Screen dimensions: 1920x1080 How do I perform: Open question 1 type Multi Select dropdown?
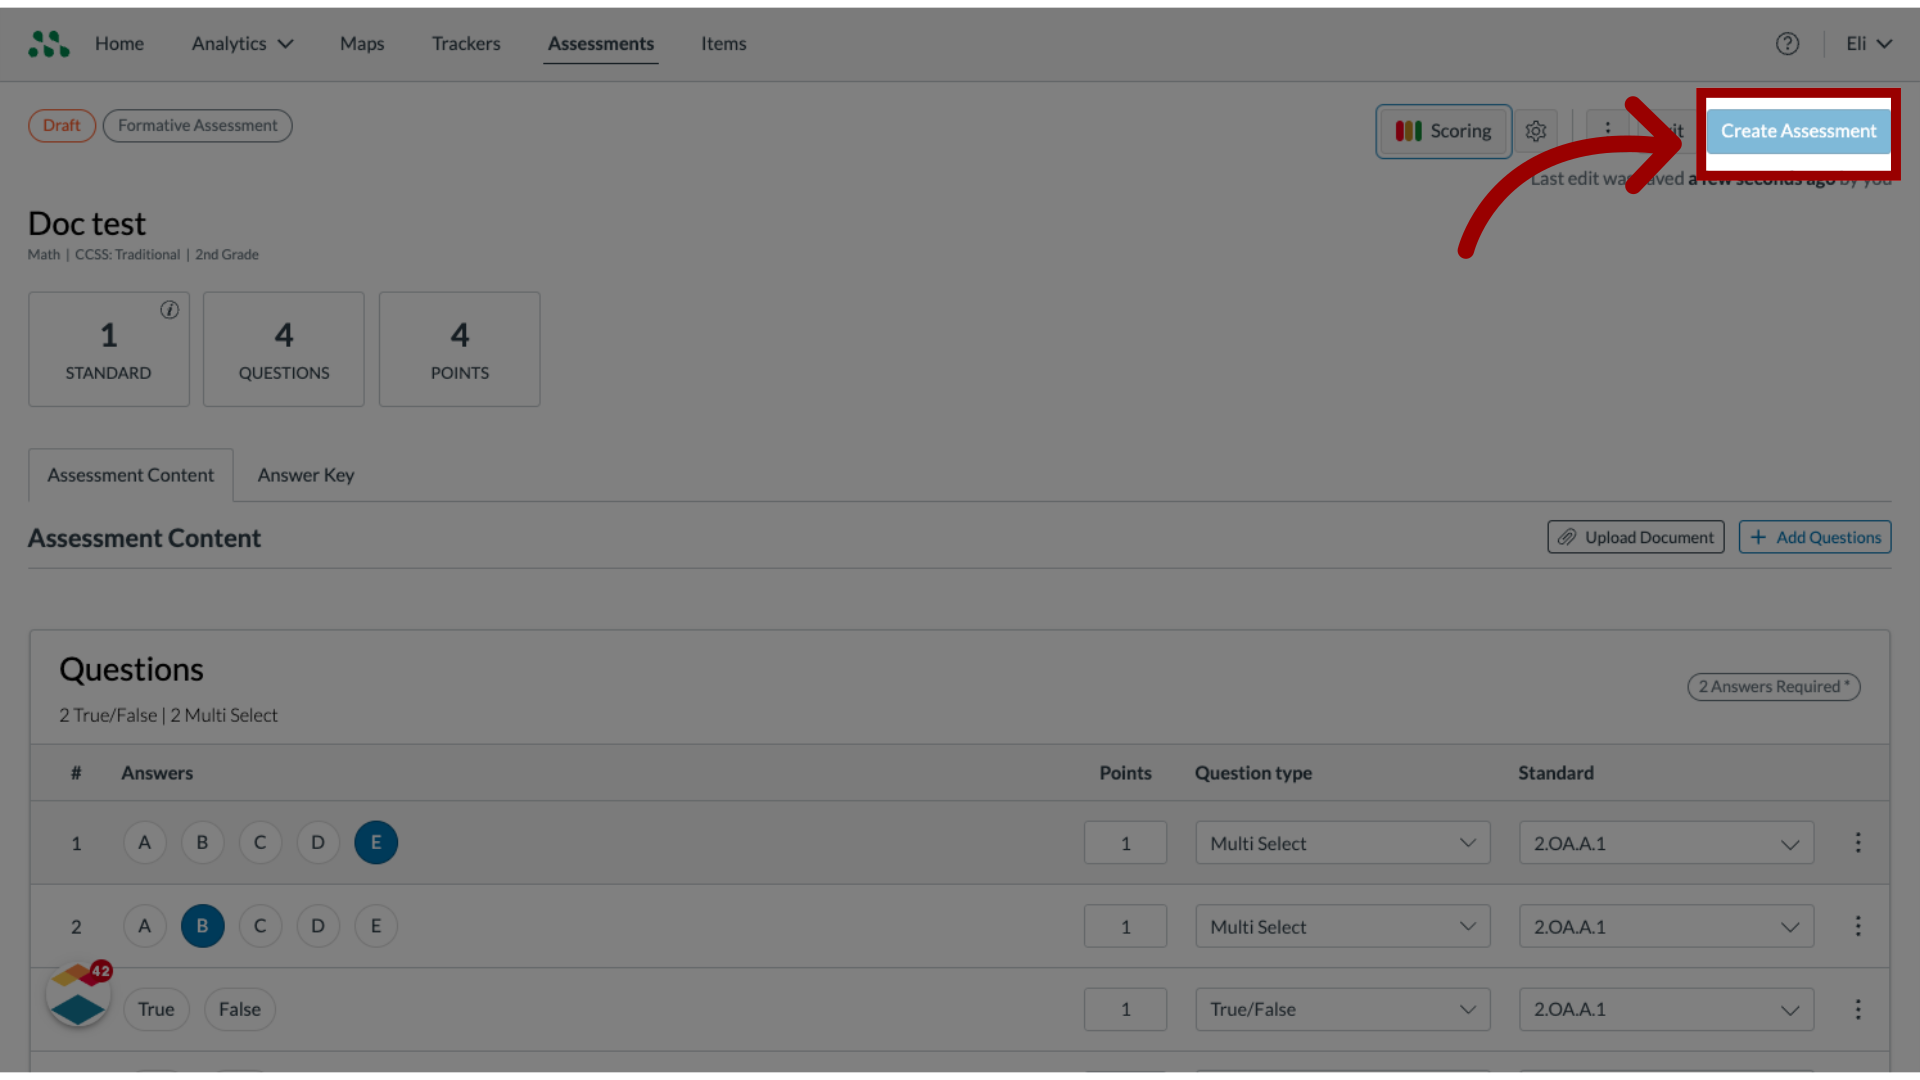click(x=1343, y=843)
